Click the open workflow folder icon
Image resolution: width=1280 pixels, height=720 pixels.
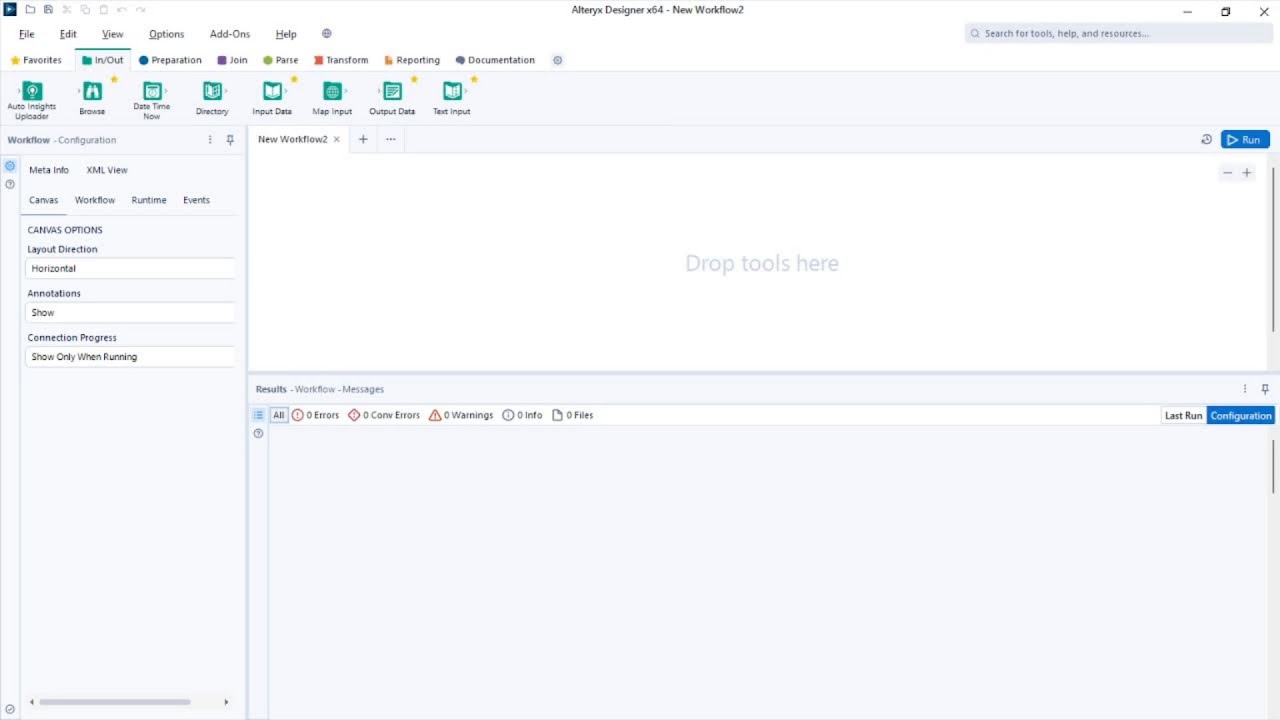30,10
